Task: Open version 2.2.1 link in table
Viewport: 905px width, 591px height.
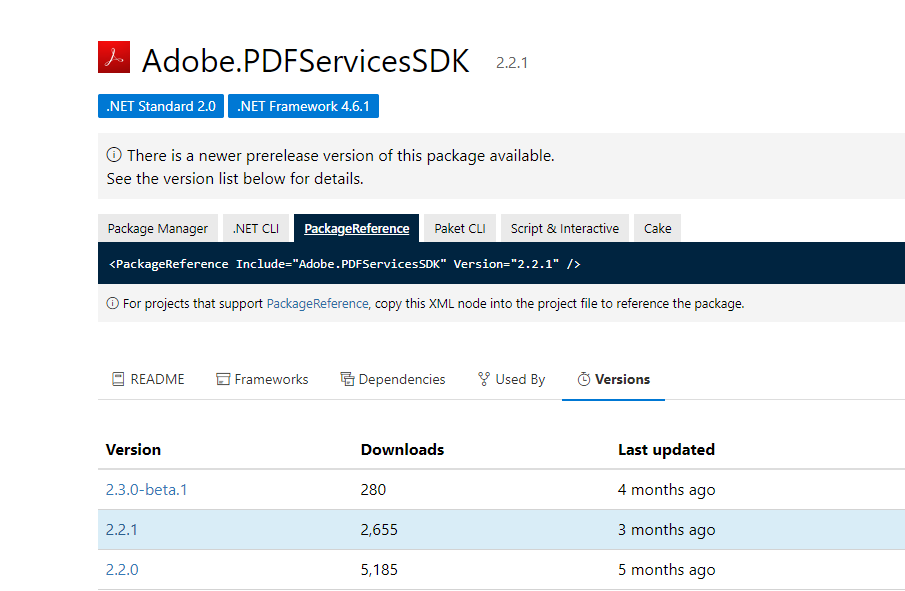Action: click(122, 529)
